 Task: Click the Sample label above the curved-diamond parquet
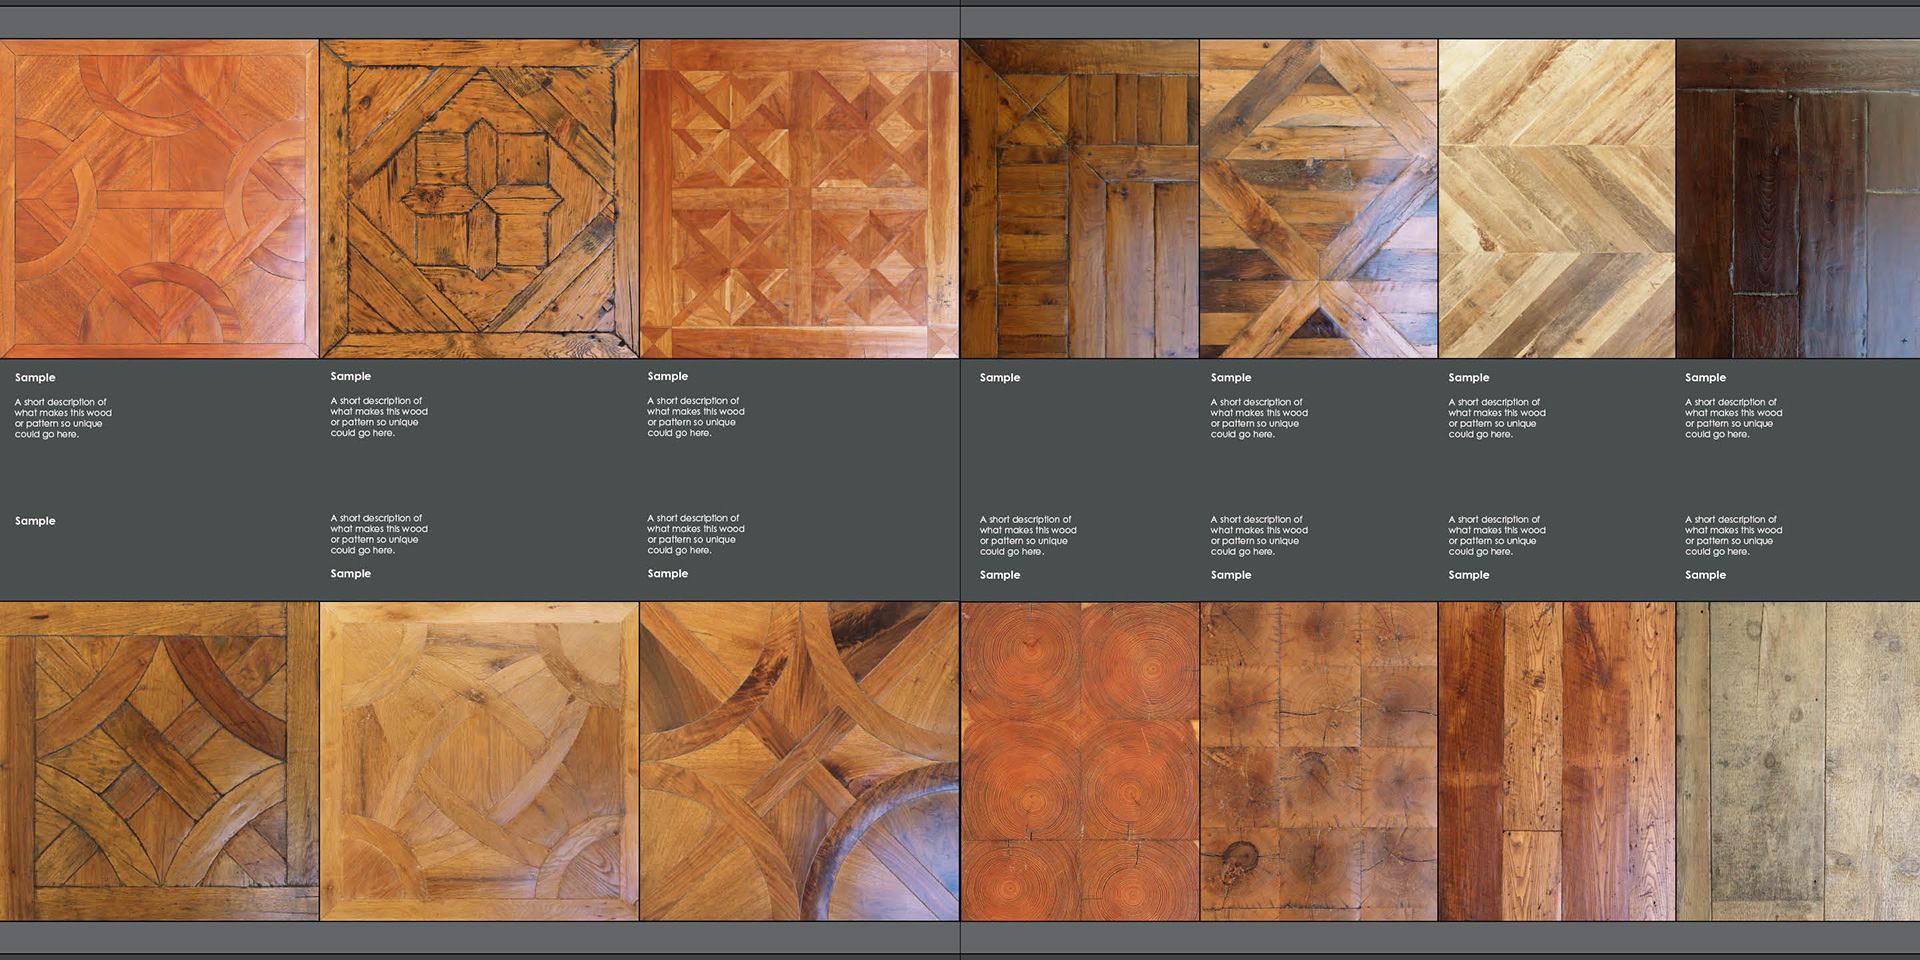35,521
